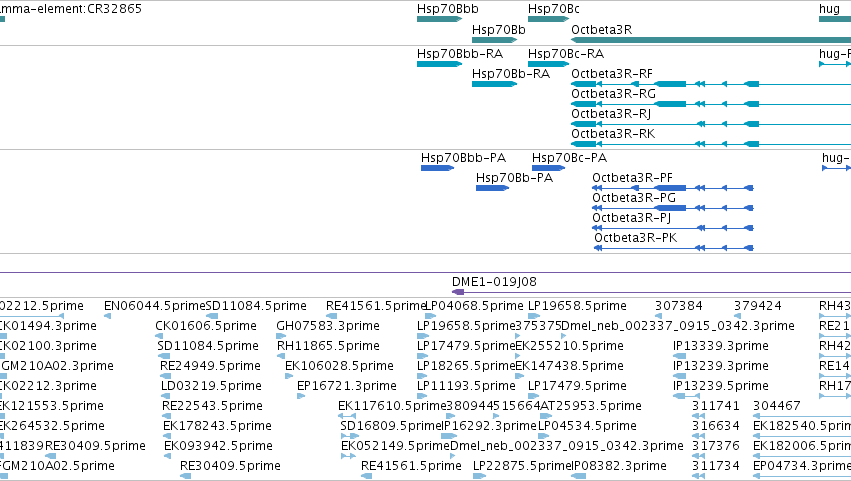Click the Hsp70Bbb-RA transcript label
851x481 pixels.
(460, 54)
